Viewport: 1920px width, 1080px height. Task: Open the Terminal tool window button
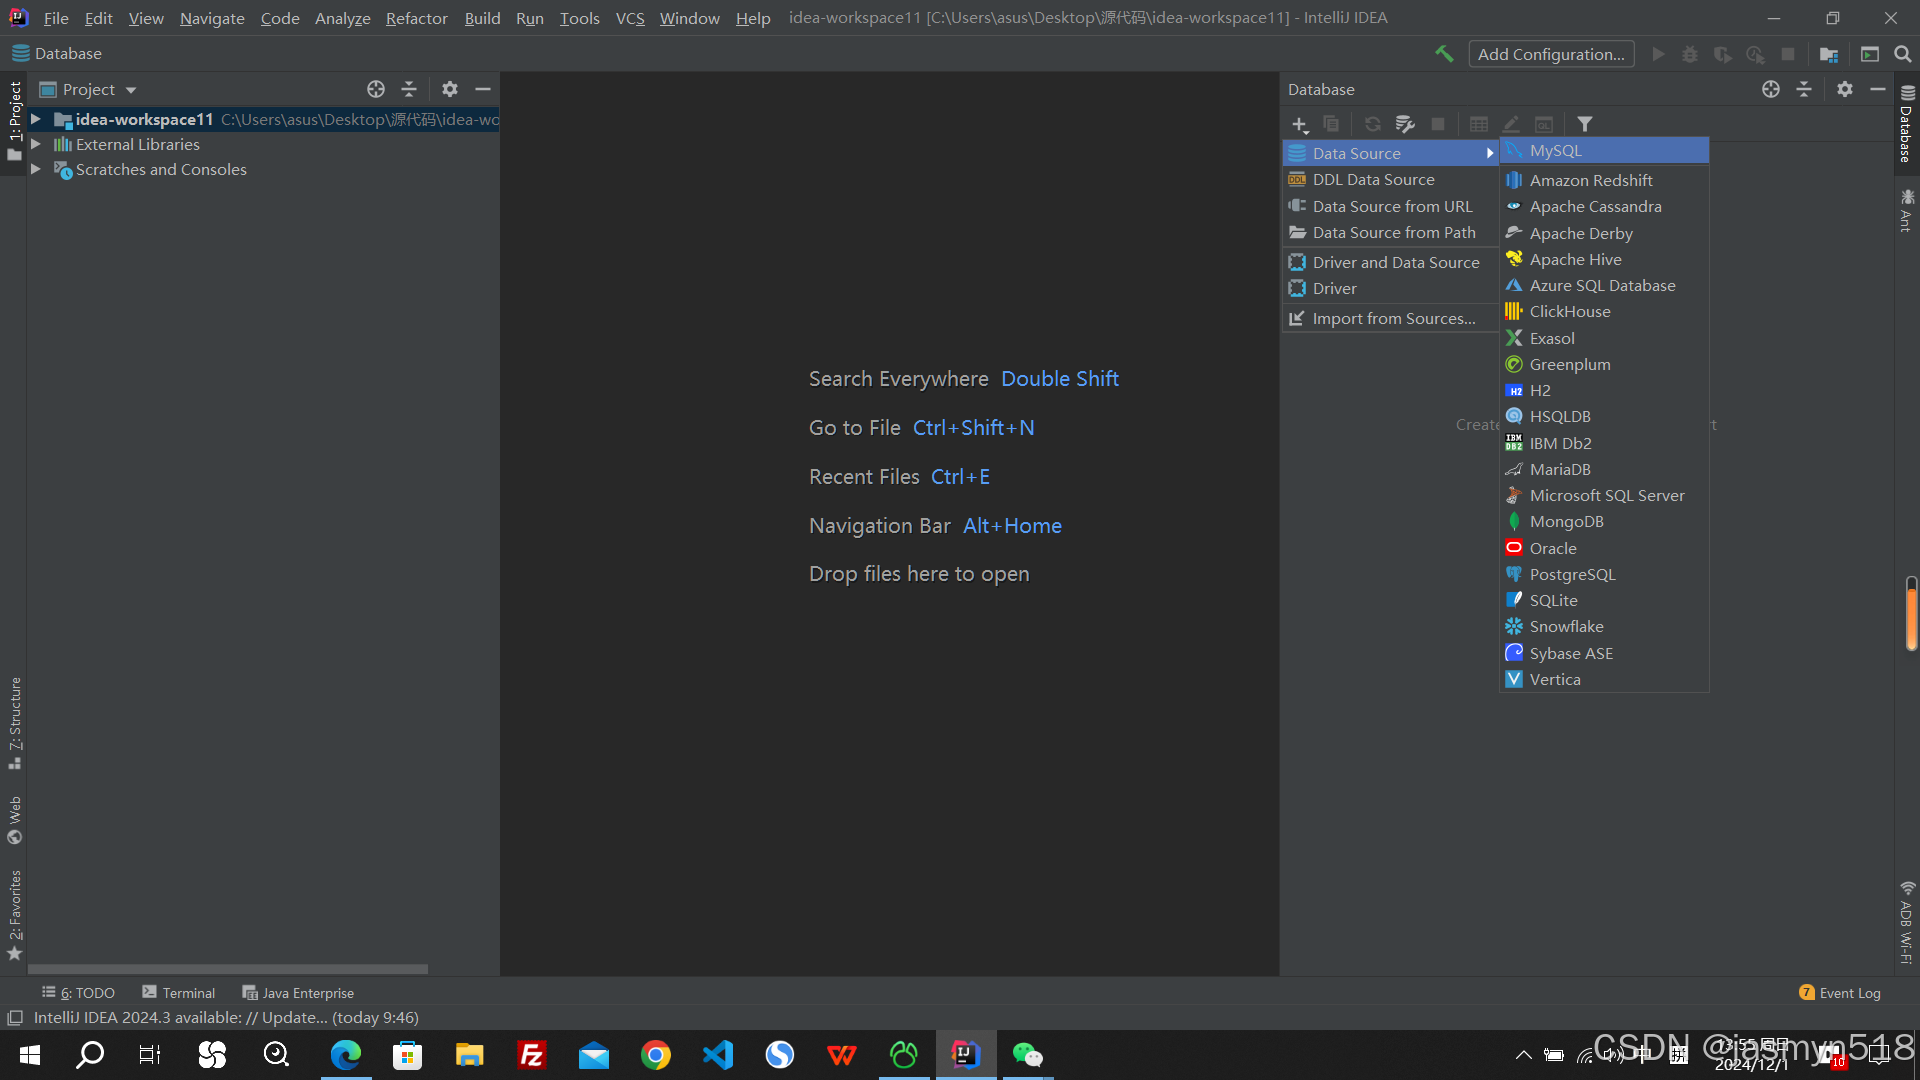pos(179,993)
